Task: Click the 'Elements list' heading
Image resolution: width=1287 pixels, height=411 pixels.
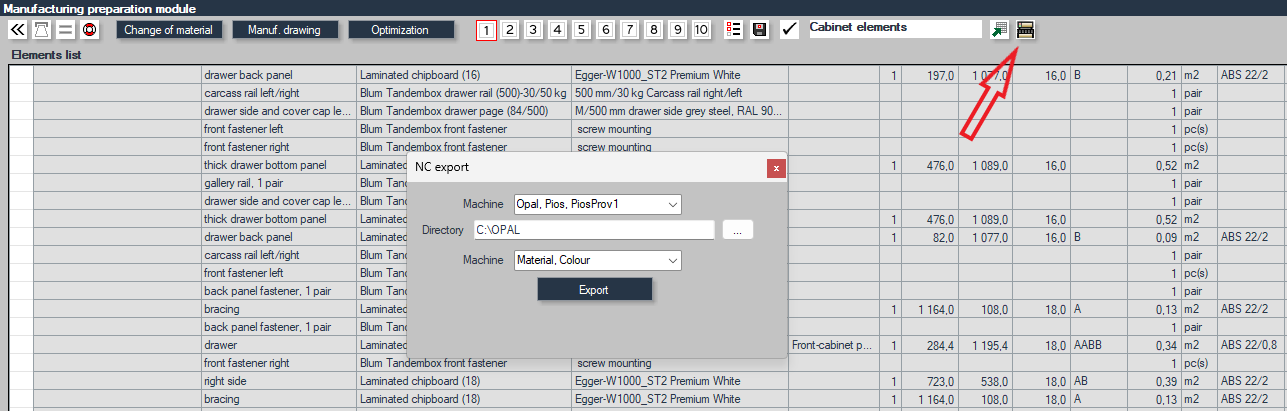Action: (45, 55)
